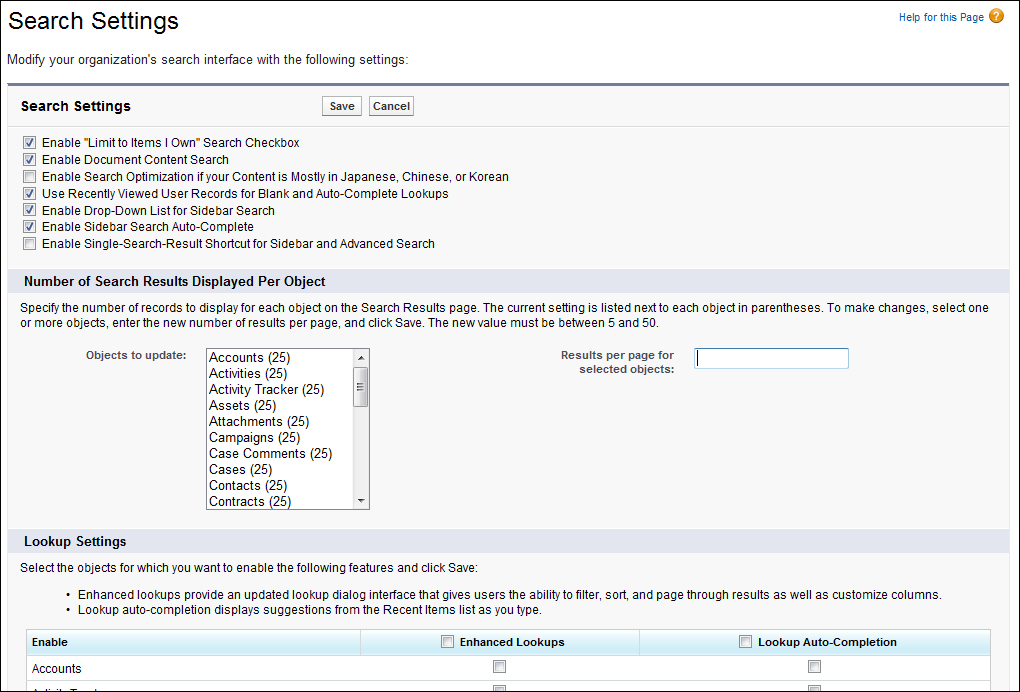
Task: Disable Sidebar Search Auto-Complete checkbox
Action: click(x=30, y=227)
